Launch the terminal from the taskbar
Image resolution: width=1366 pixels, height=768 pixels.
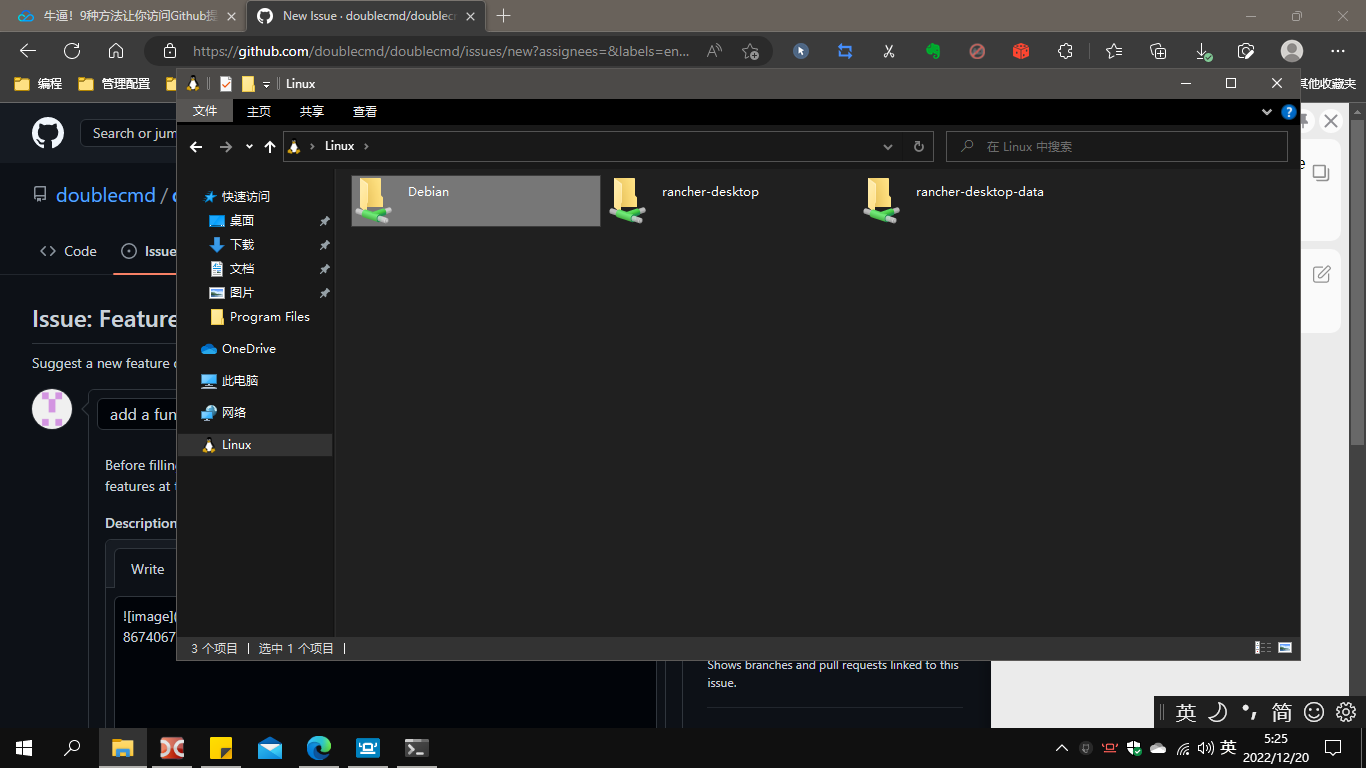[416, 748]
